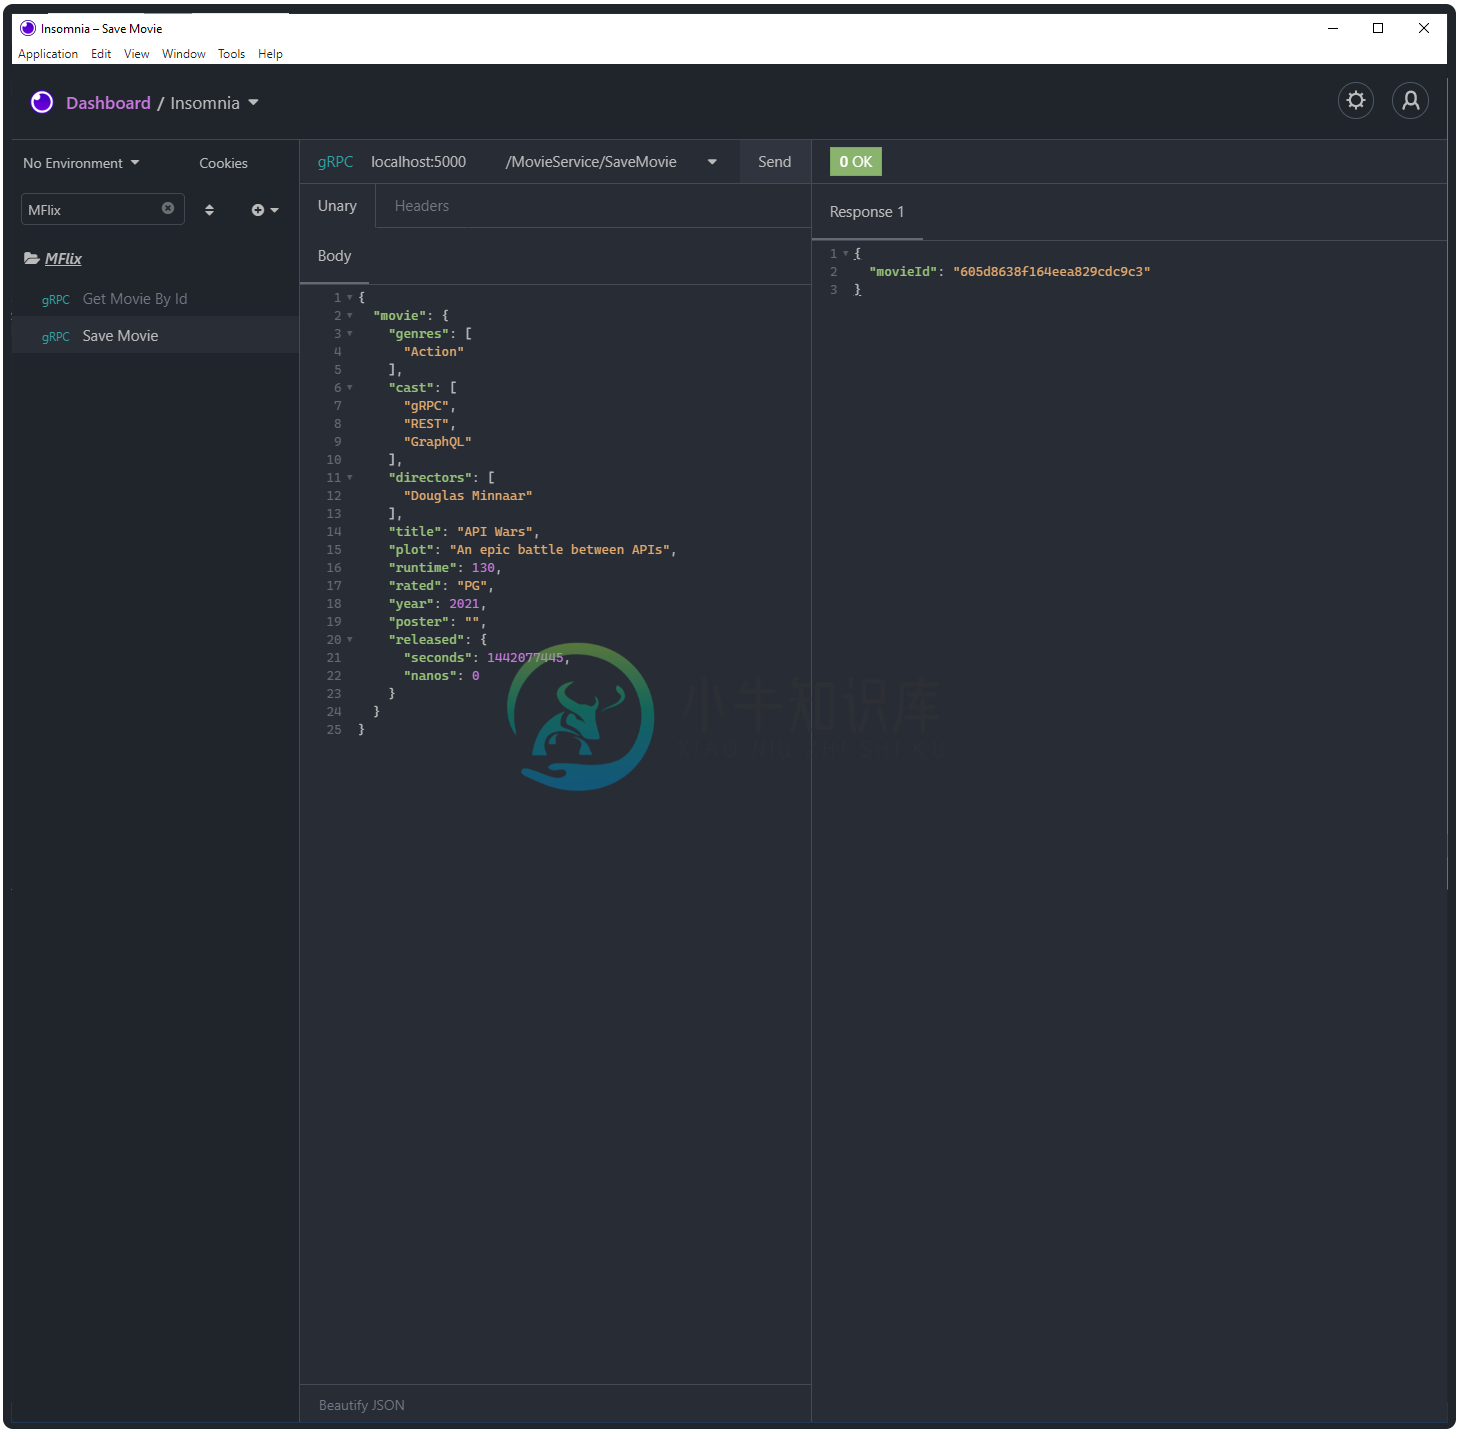Click gRPC tag beside Get Movie By Id
This screenshot has height=1433, width=1460.
click(56, 300)
